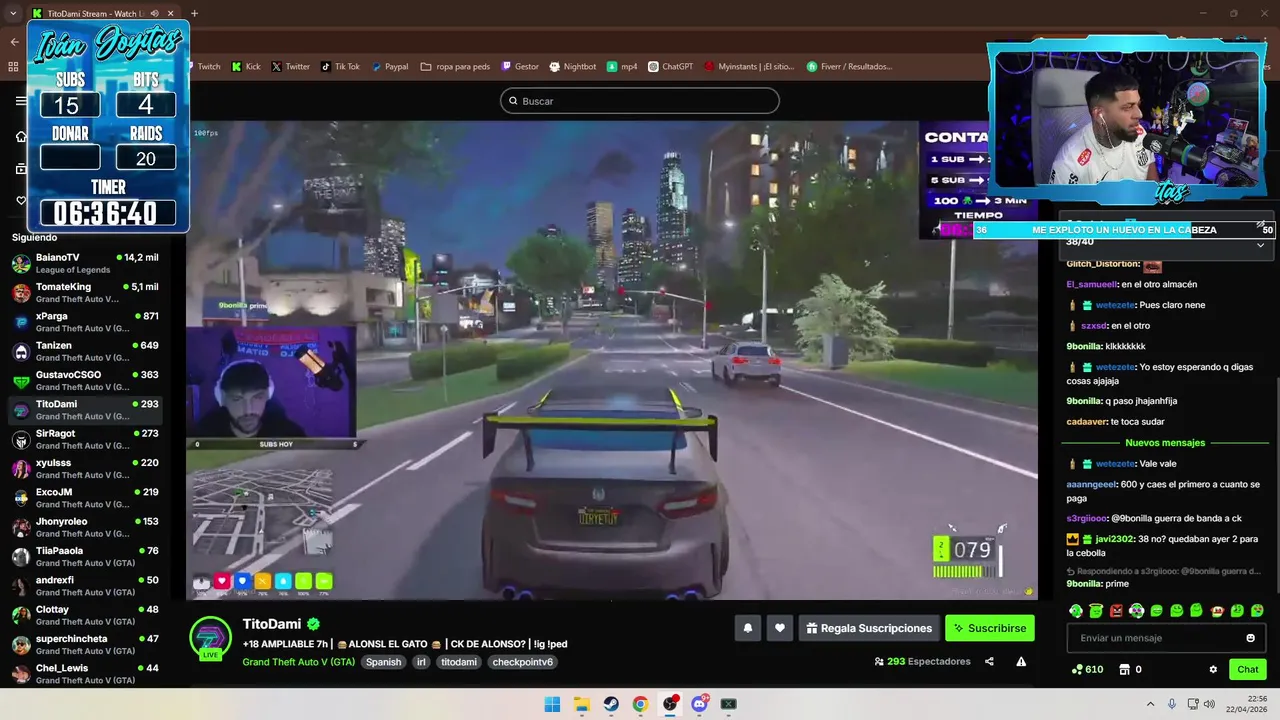Mute the TitoDami Stream tab audio icon
Image resolution: width=1280 pixels, height=720 pixels.
point(154,13)
